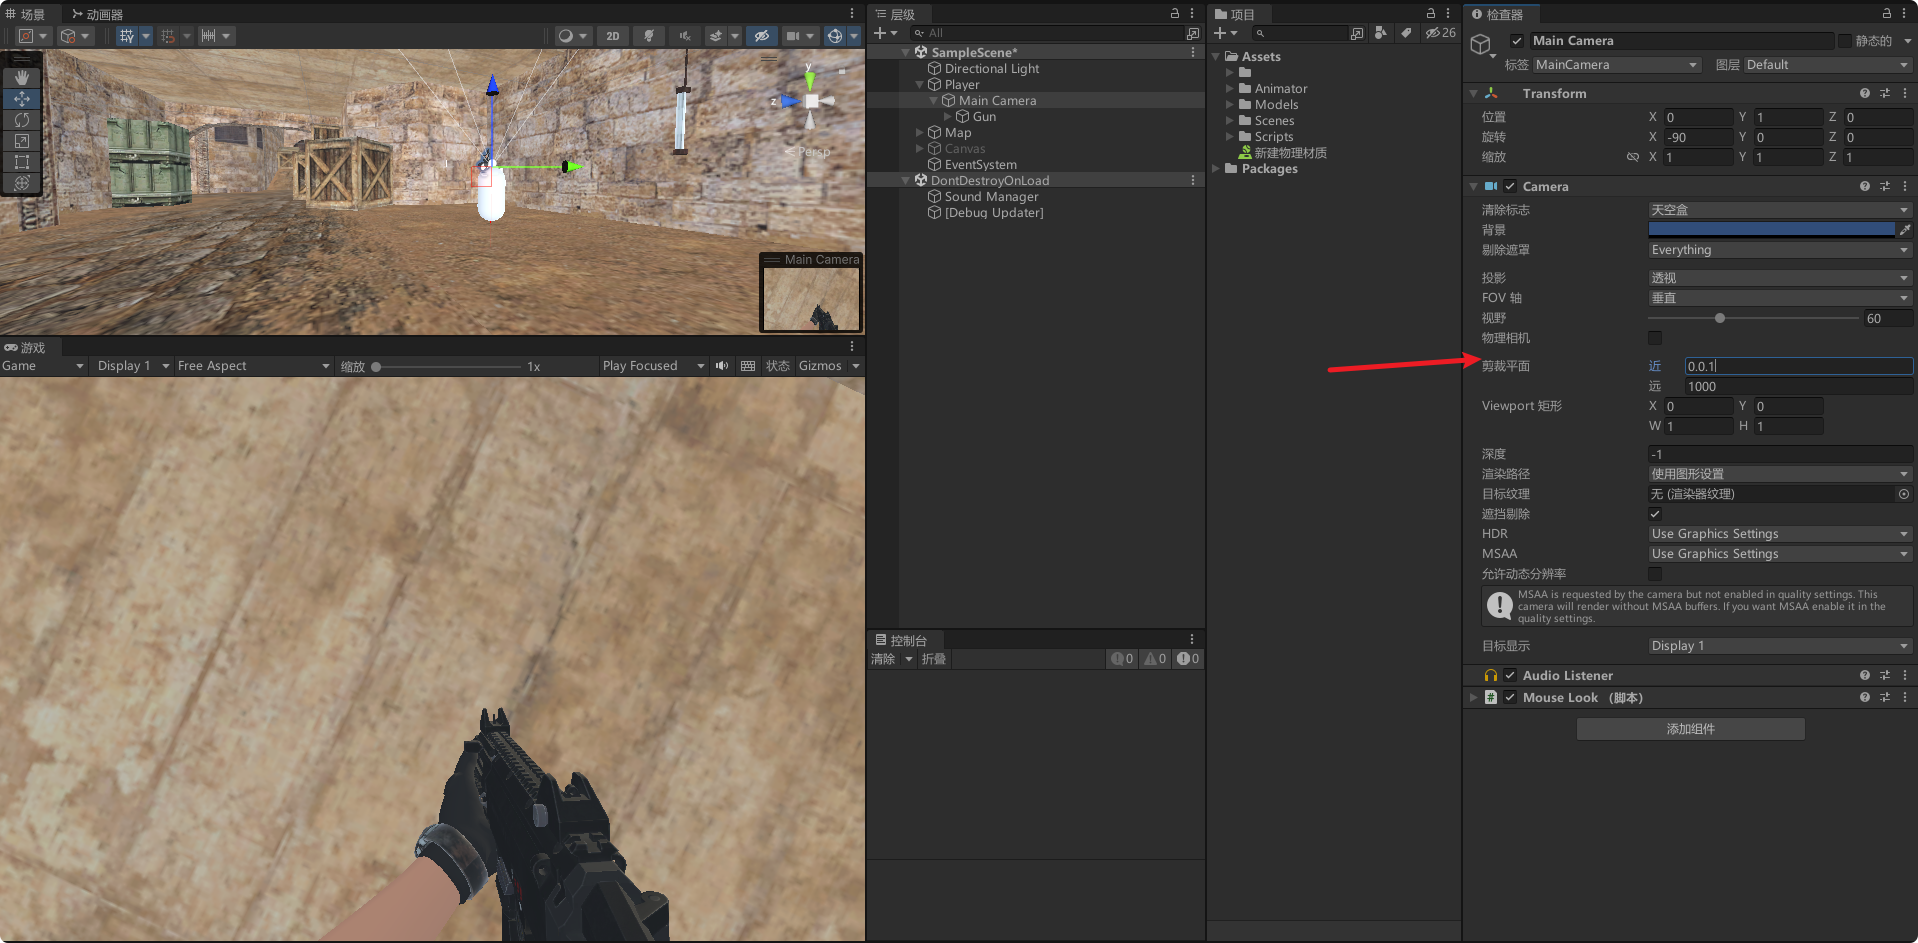Image resolution: width=1918 pixels, height=943 pixels.
Task: Select the 新建物理材质 asset
Action: [x=1290, y=153]
